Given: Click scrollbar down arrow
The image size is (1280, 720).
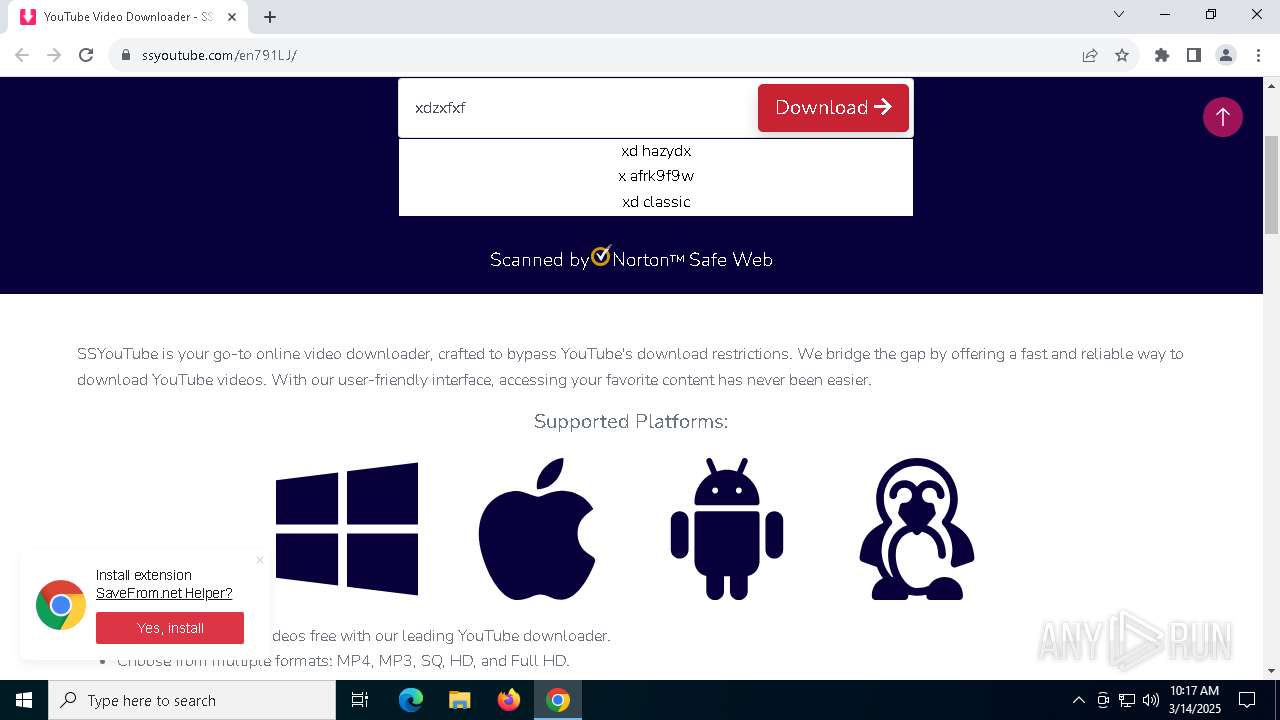Looking at the screenshot, I should (x=1271, y=671).
